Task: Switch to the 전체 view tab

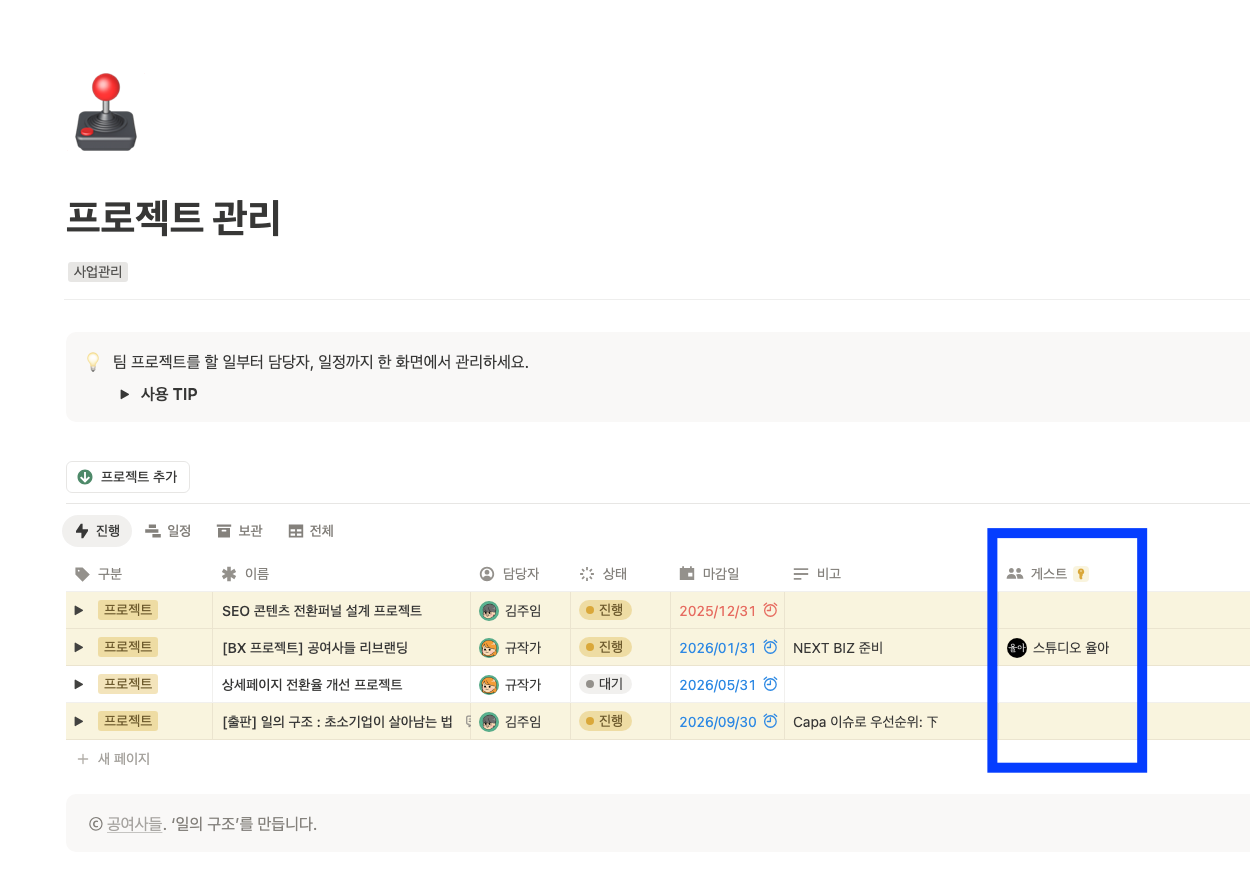Action: click(x=311, y=530)
